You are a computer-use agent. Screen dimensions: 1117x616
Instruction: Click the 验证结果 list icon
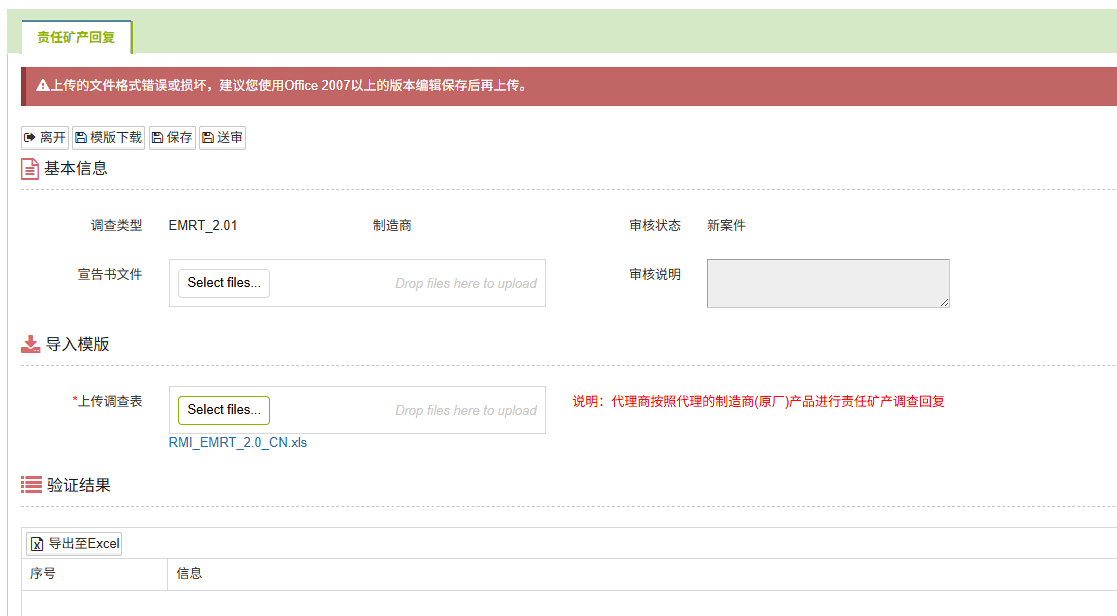(31, 485)
